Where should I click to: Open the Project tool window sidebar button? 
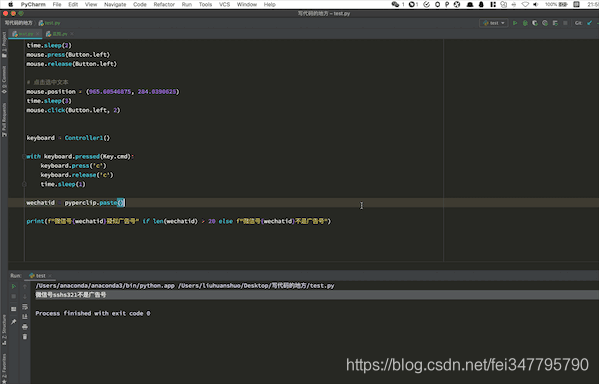coord(4,44)
